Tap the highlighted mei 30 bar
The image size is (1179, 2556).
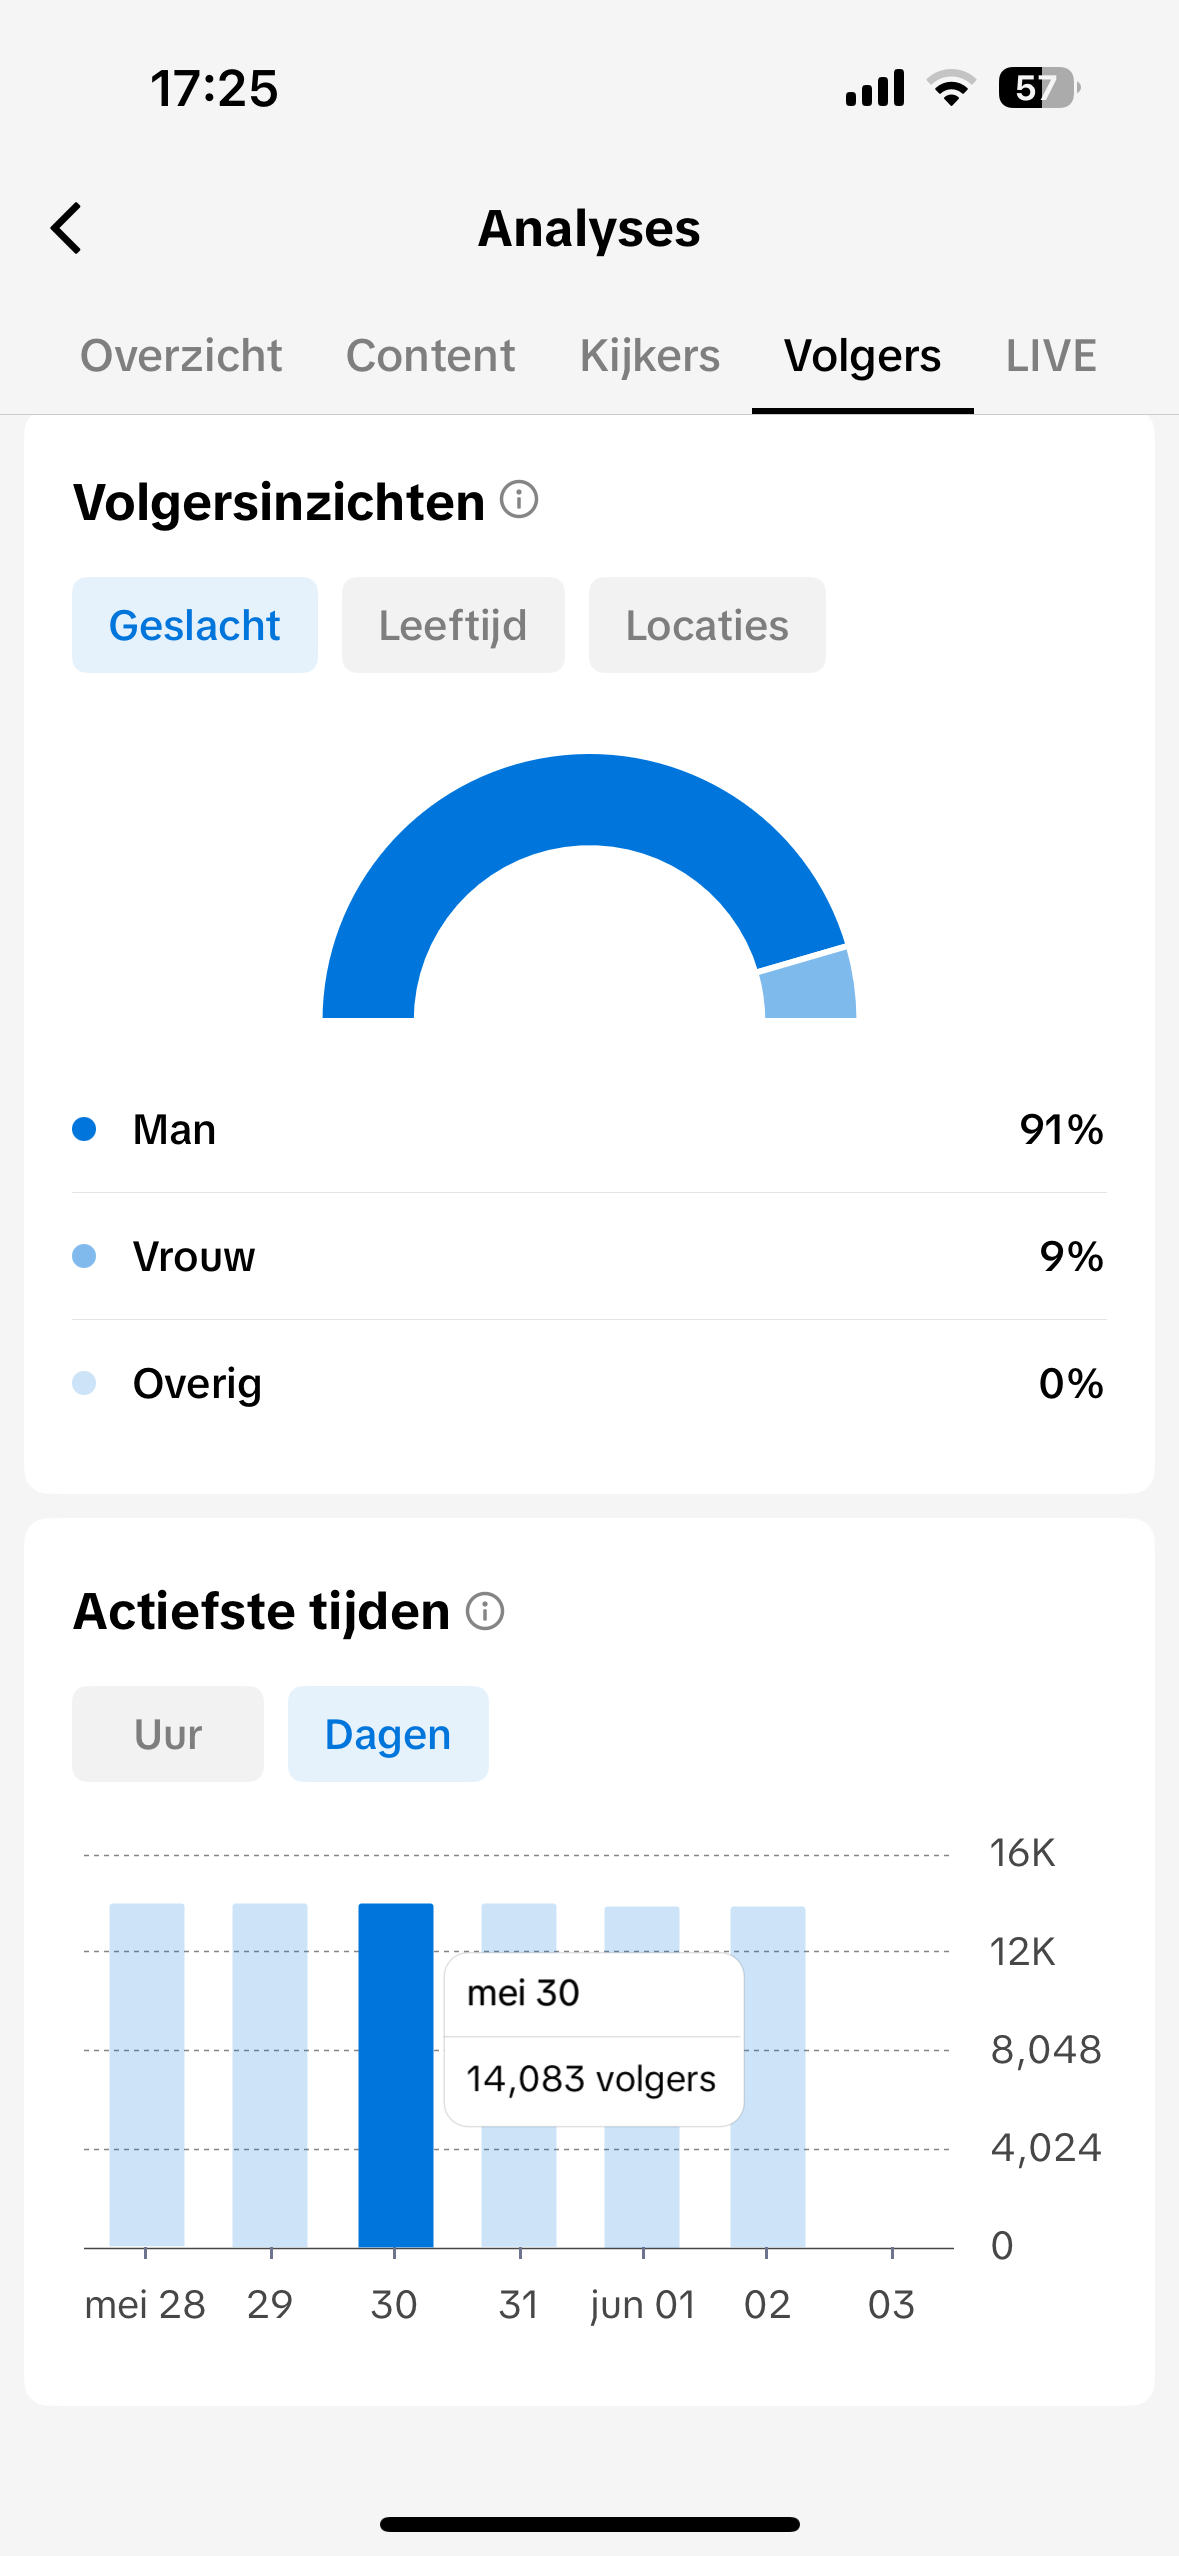point(396,2075)
